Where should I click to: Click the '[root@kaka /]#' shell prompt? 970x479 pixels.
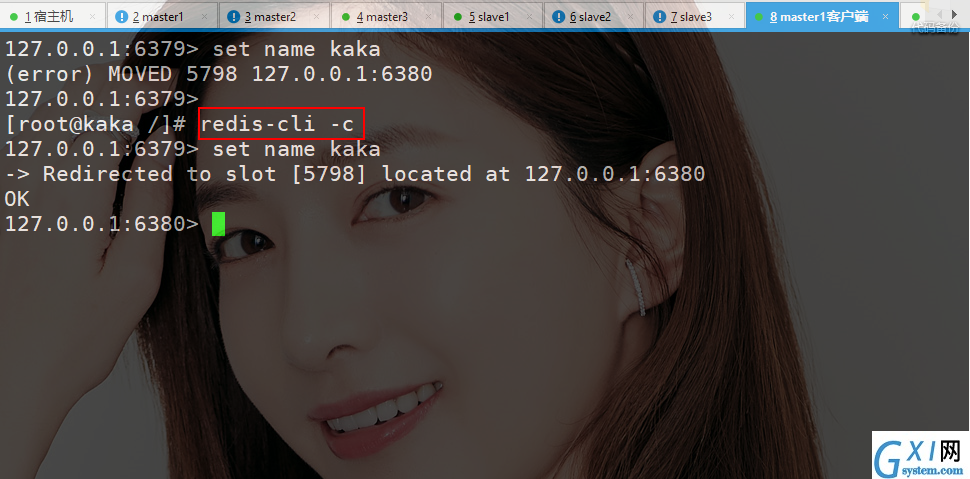[96, 124]
